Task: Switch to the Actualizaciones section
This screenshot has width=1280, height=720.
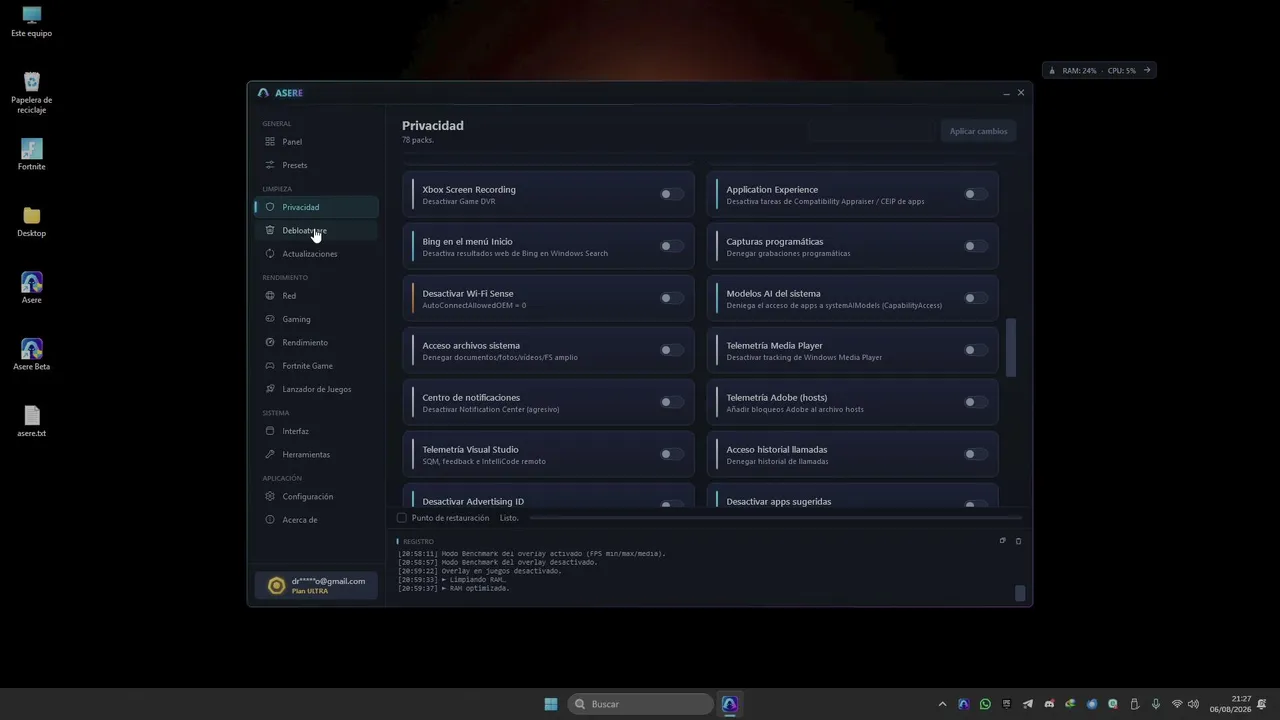Action: (316, 254)
